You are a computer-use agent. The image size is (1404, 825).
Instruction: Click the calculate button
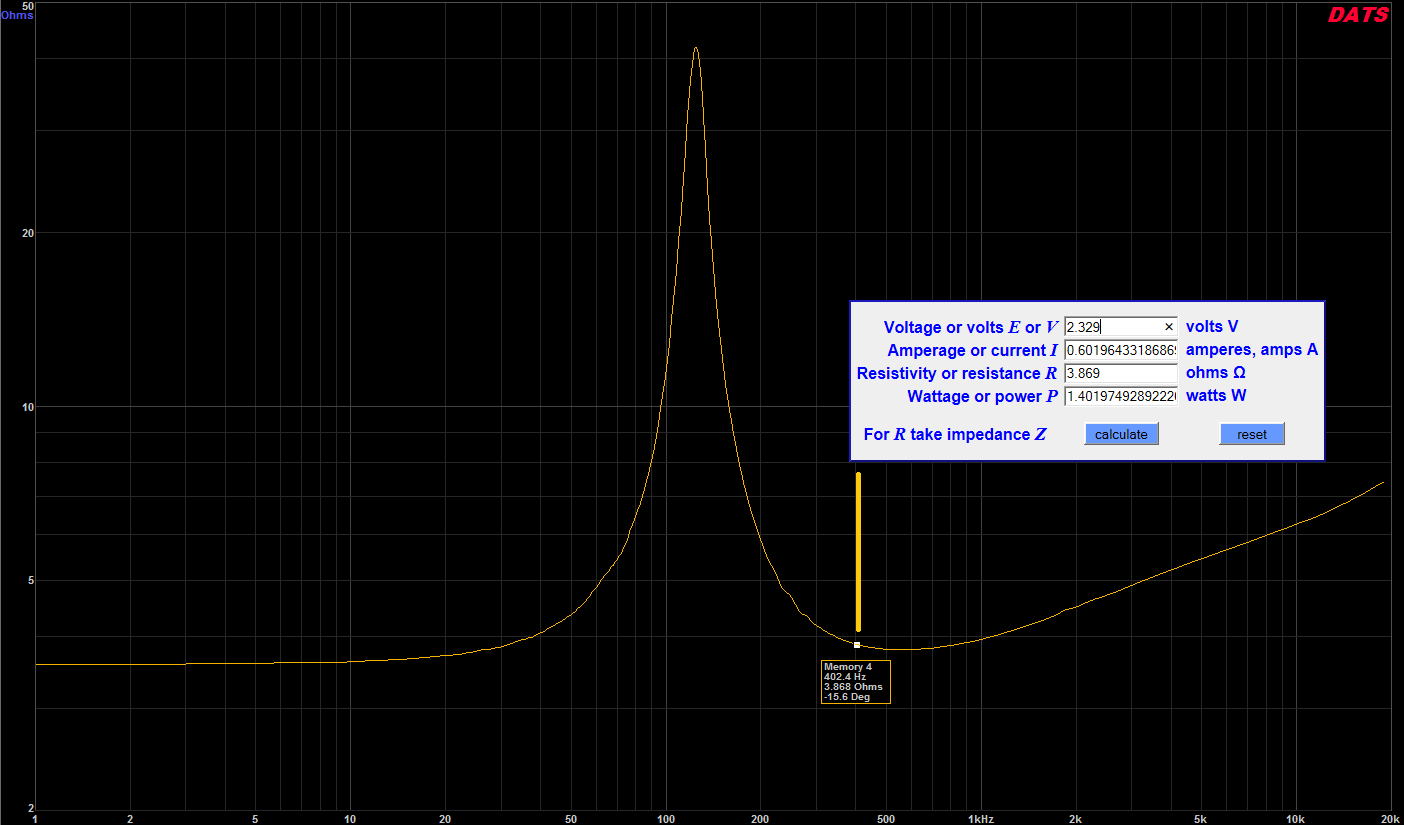[x=1121, y=434]
